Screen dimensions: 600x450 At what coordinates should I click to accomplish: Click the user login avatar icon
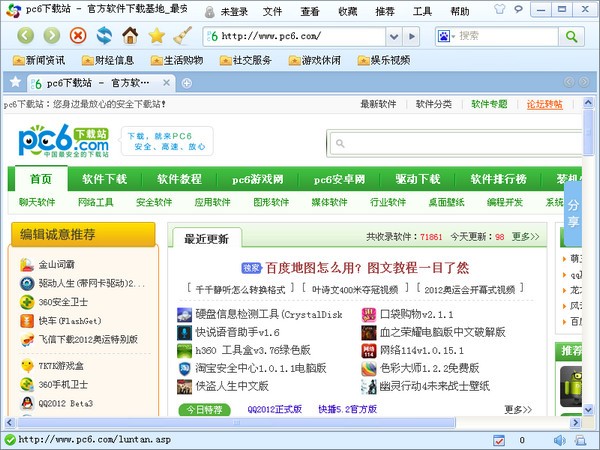tap(209, 12)
